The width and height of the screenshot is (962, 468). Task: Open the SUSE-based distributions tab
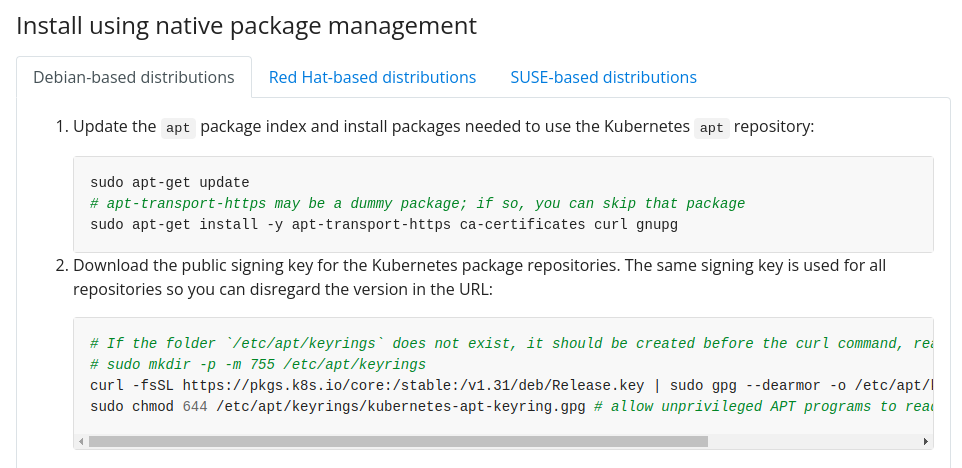pos(604,77)
